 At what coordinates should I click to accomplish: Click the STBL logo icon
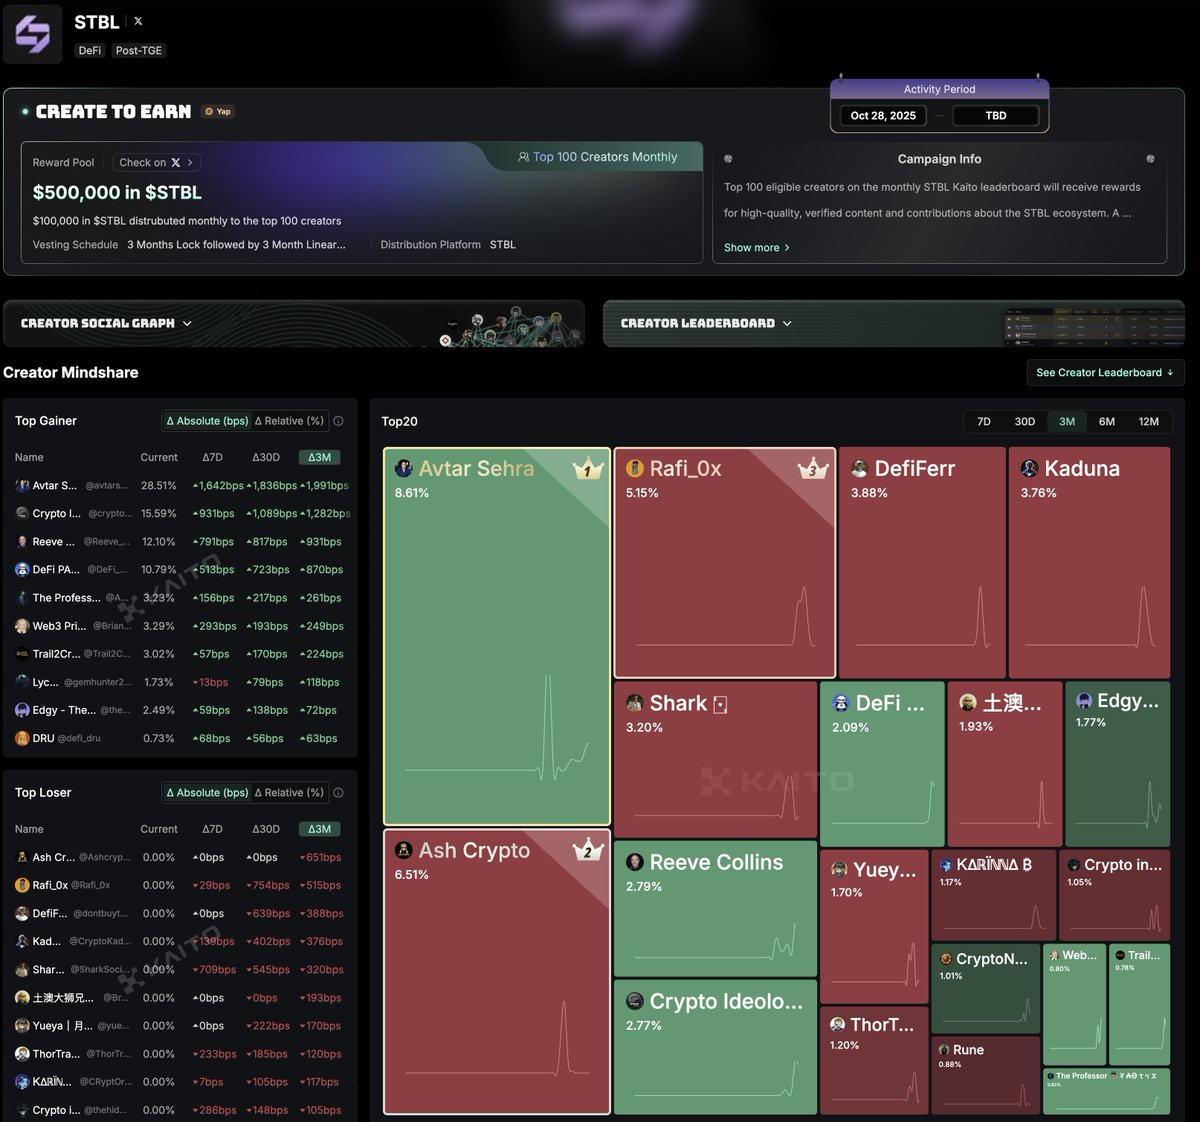pos(33,33)
